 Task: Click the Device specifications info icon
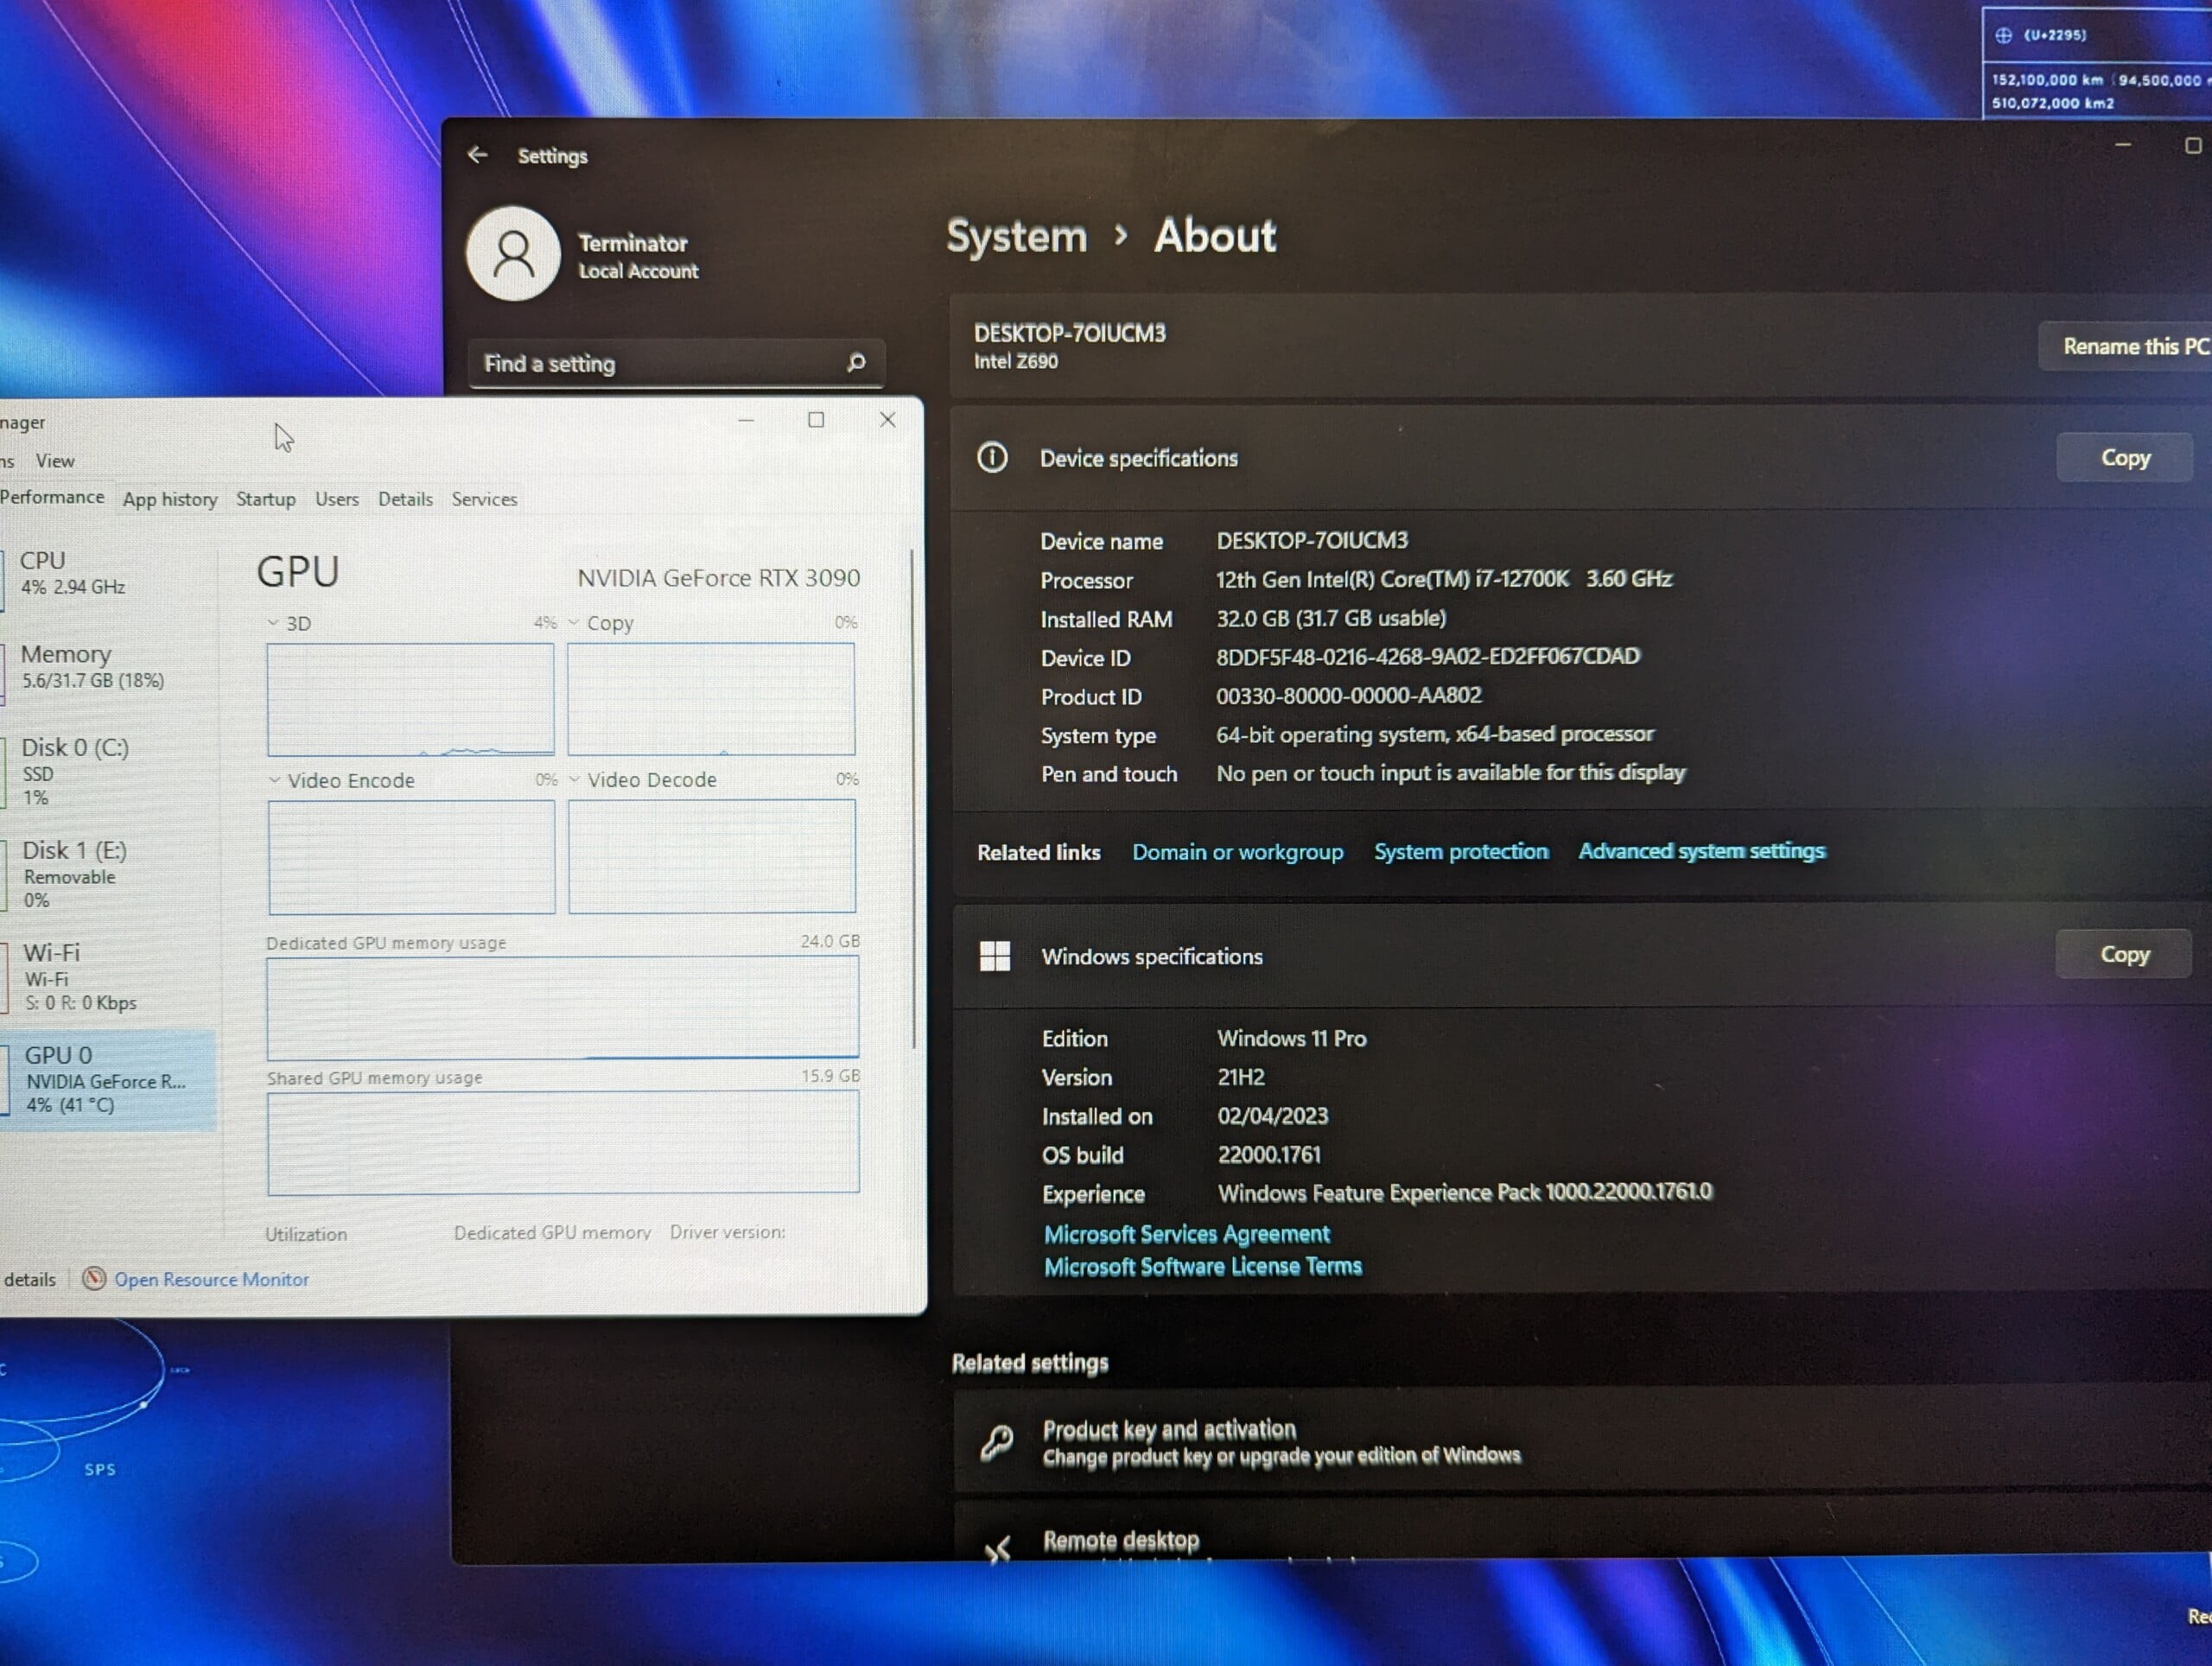(x=992, y=458)
